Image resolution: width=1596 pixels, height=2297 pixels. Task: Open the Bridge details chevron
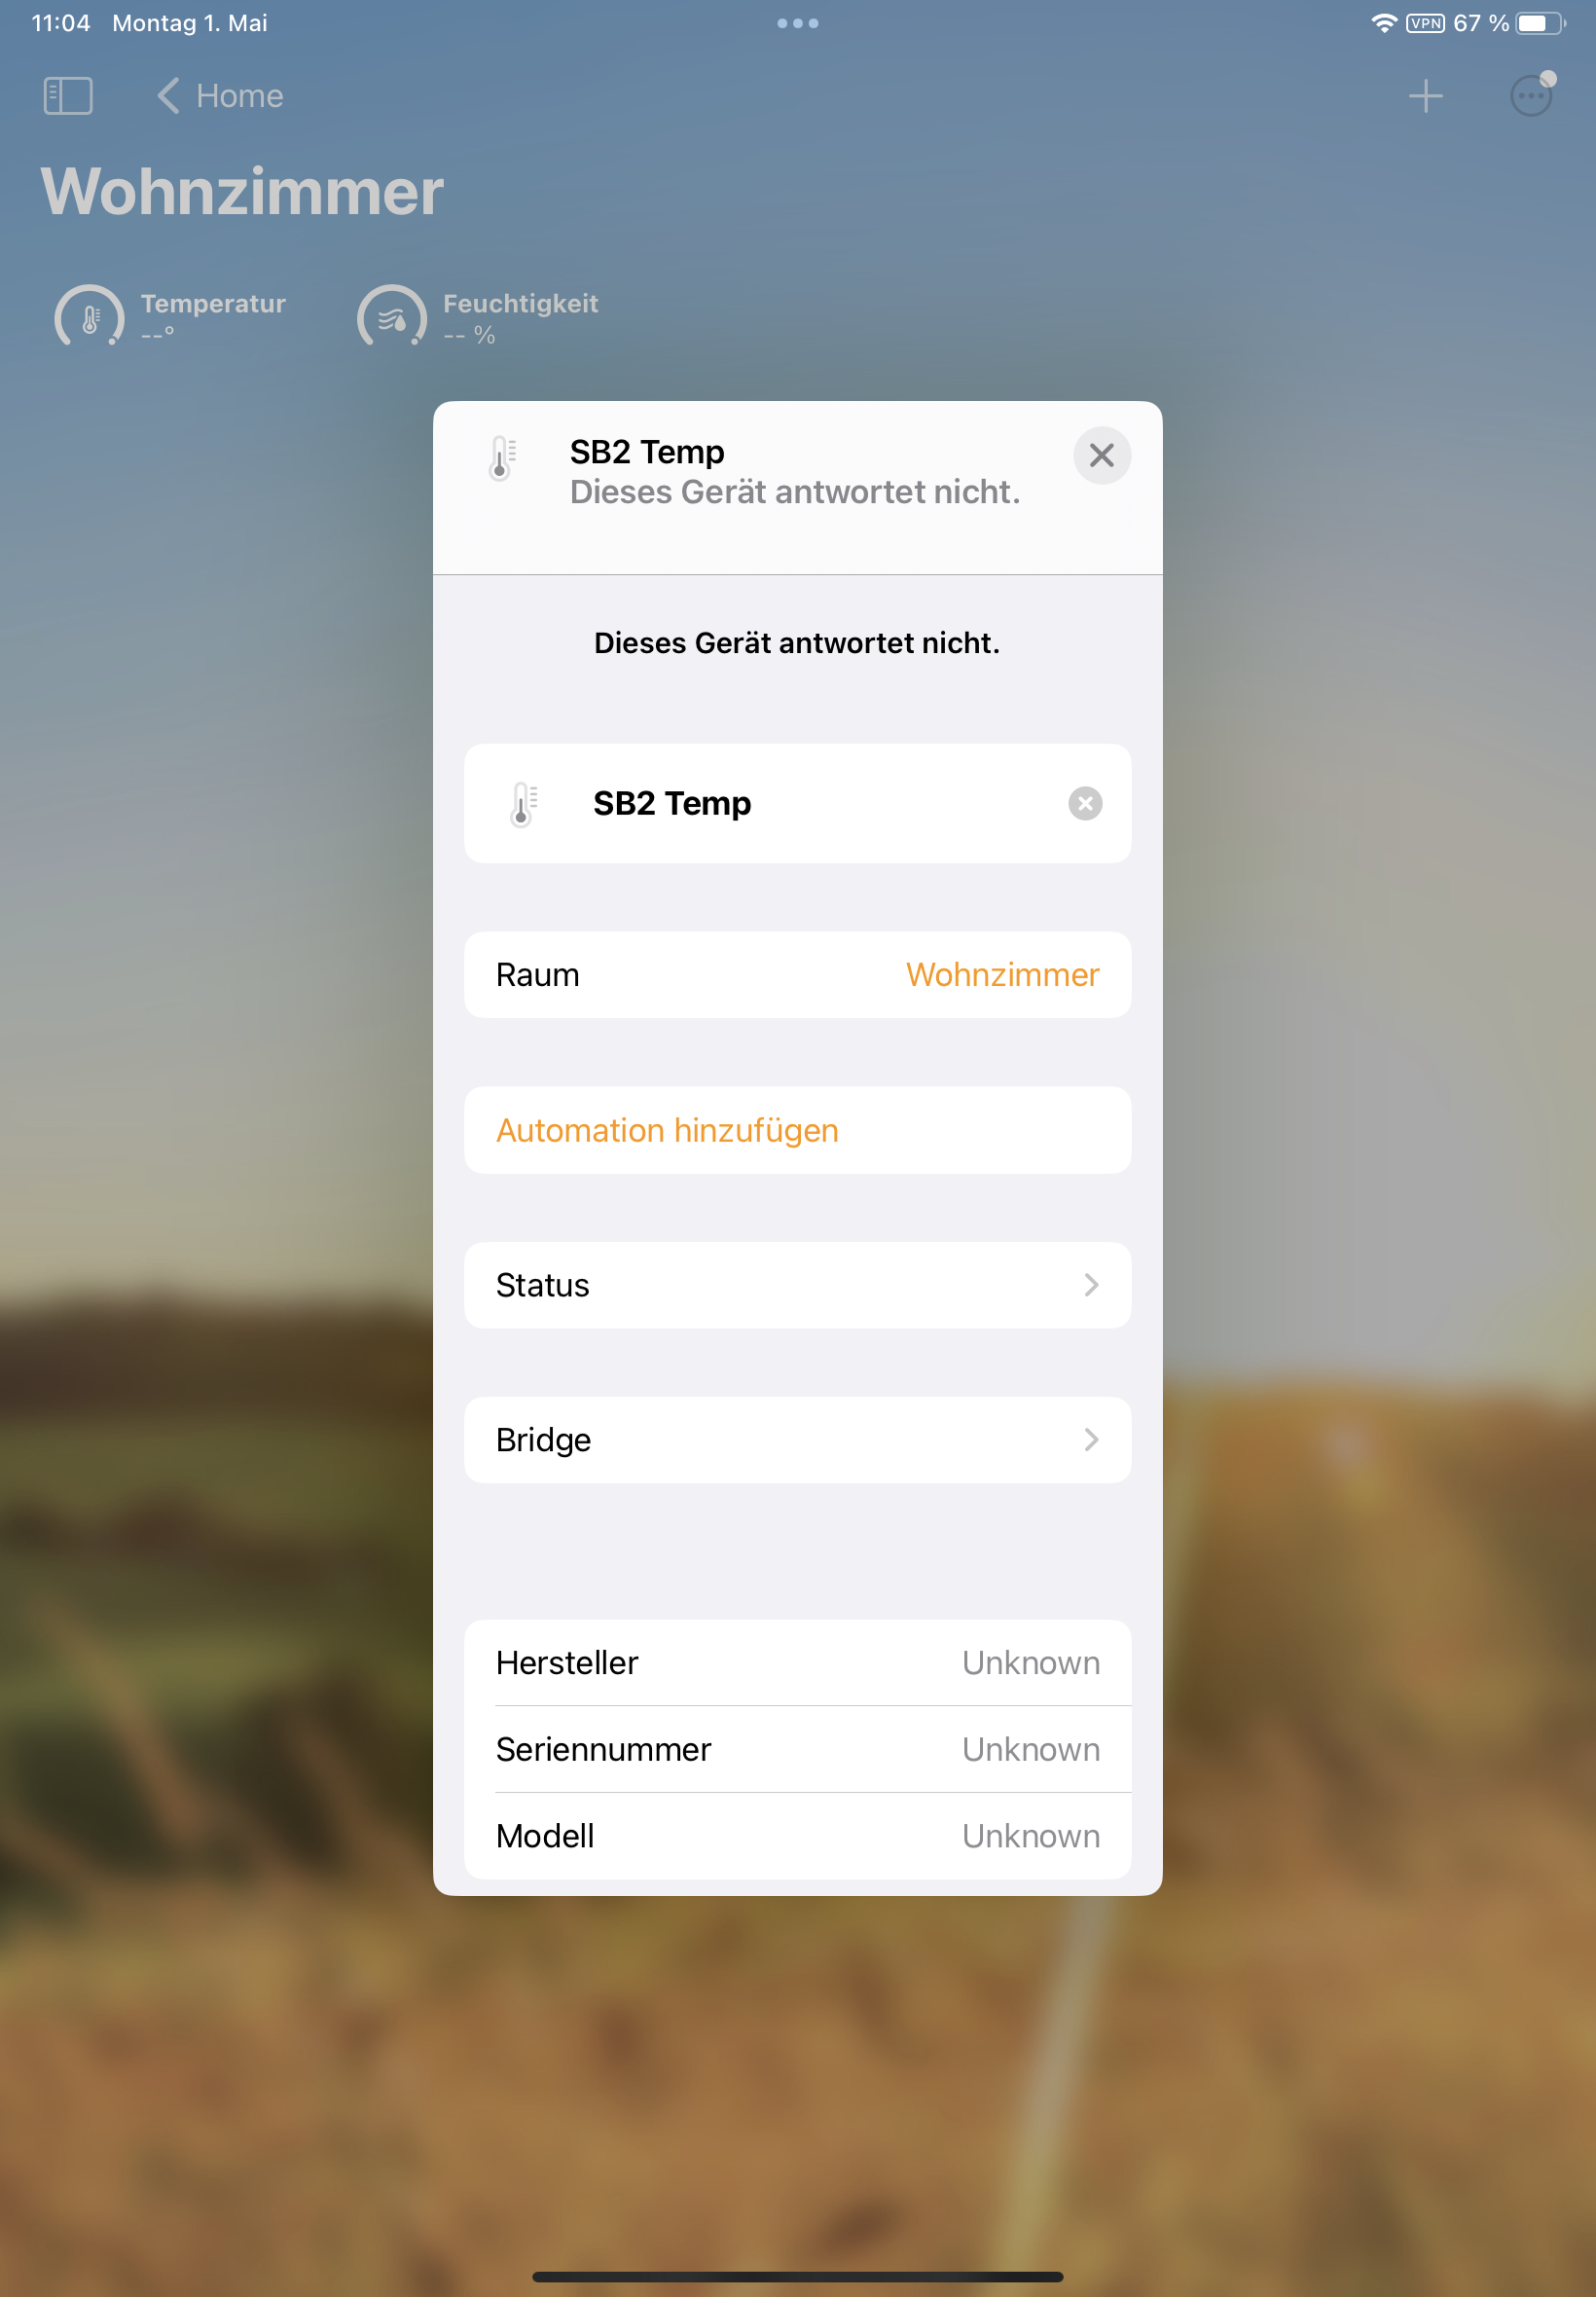[1091, 1440]
